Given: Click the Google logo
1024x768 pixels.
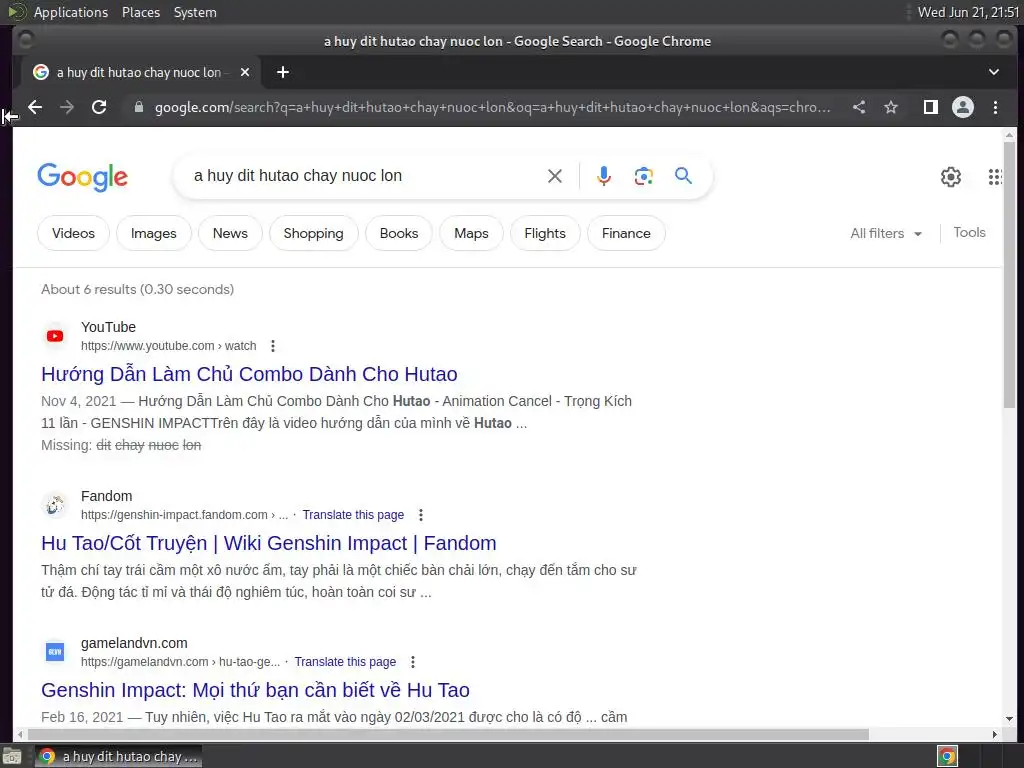Looking at the screenshot, I should pyautogui.click(x=82, y=177).
